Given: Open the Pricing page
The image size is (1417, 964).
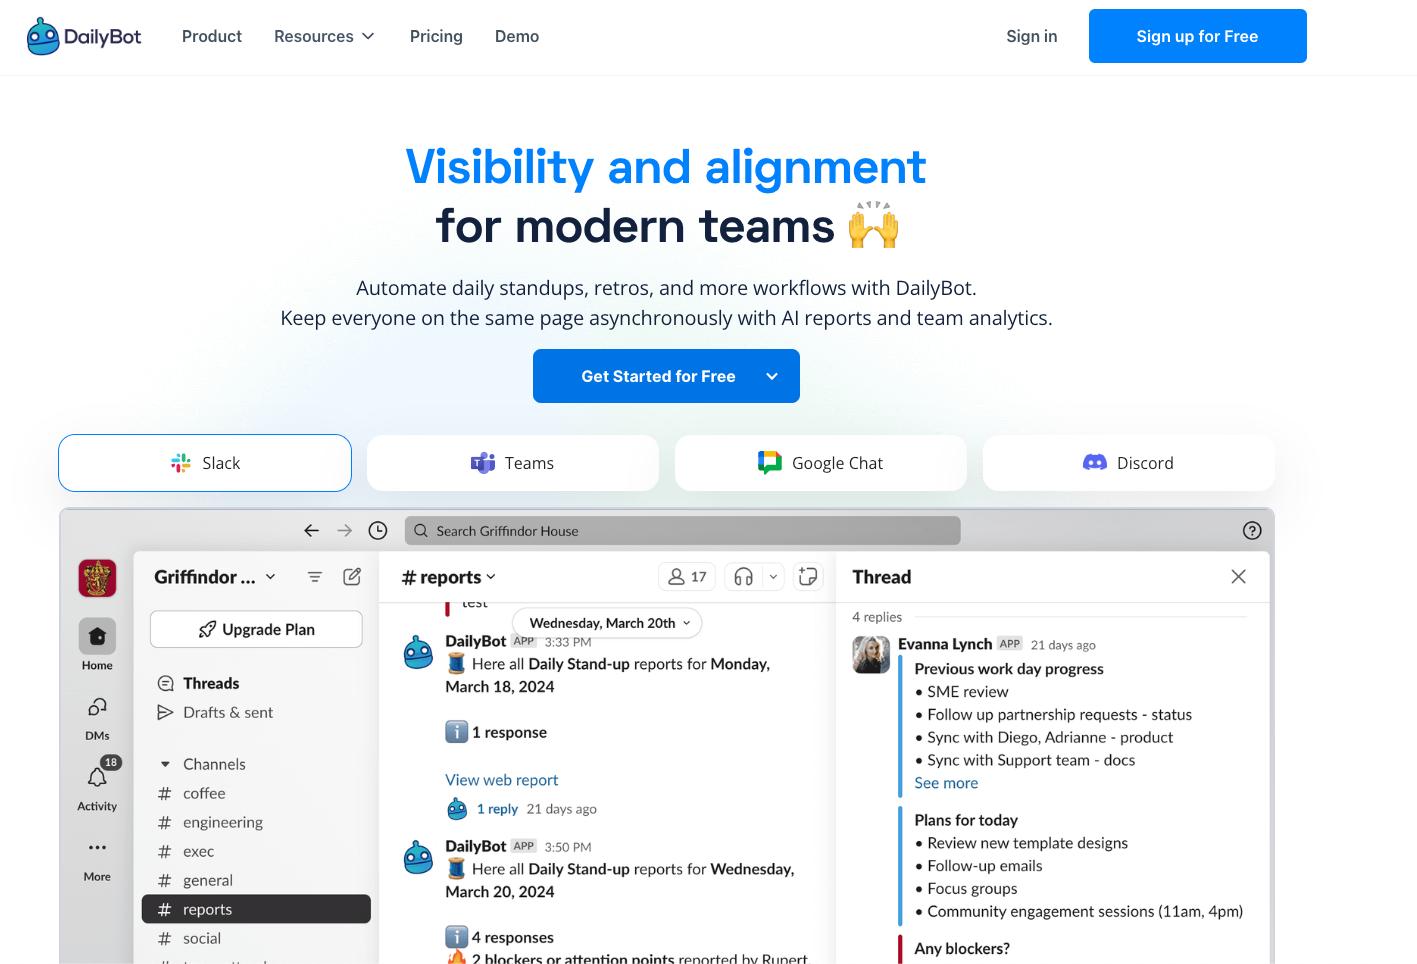Looking at the screenshot, I should (436, 36).
